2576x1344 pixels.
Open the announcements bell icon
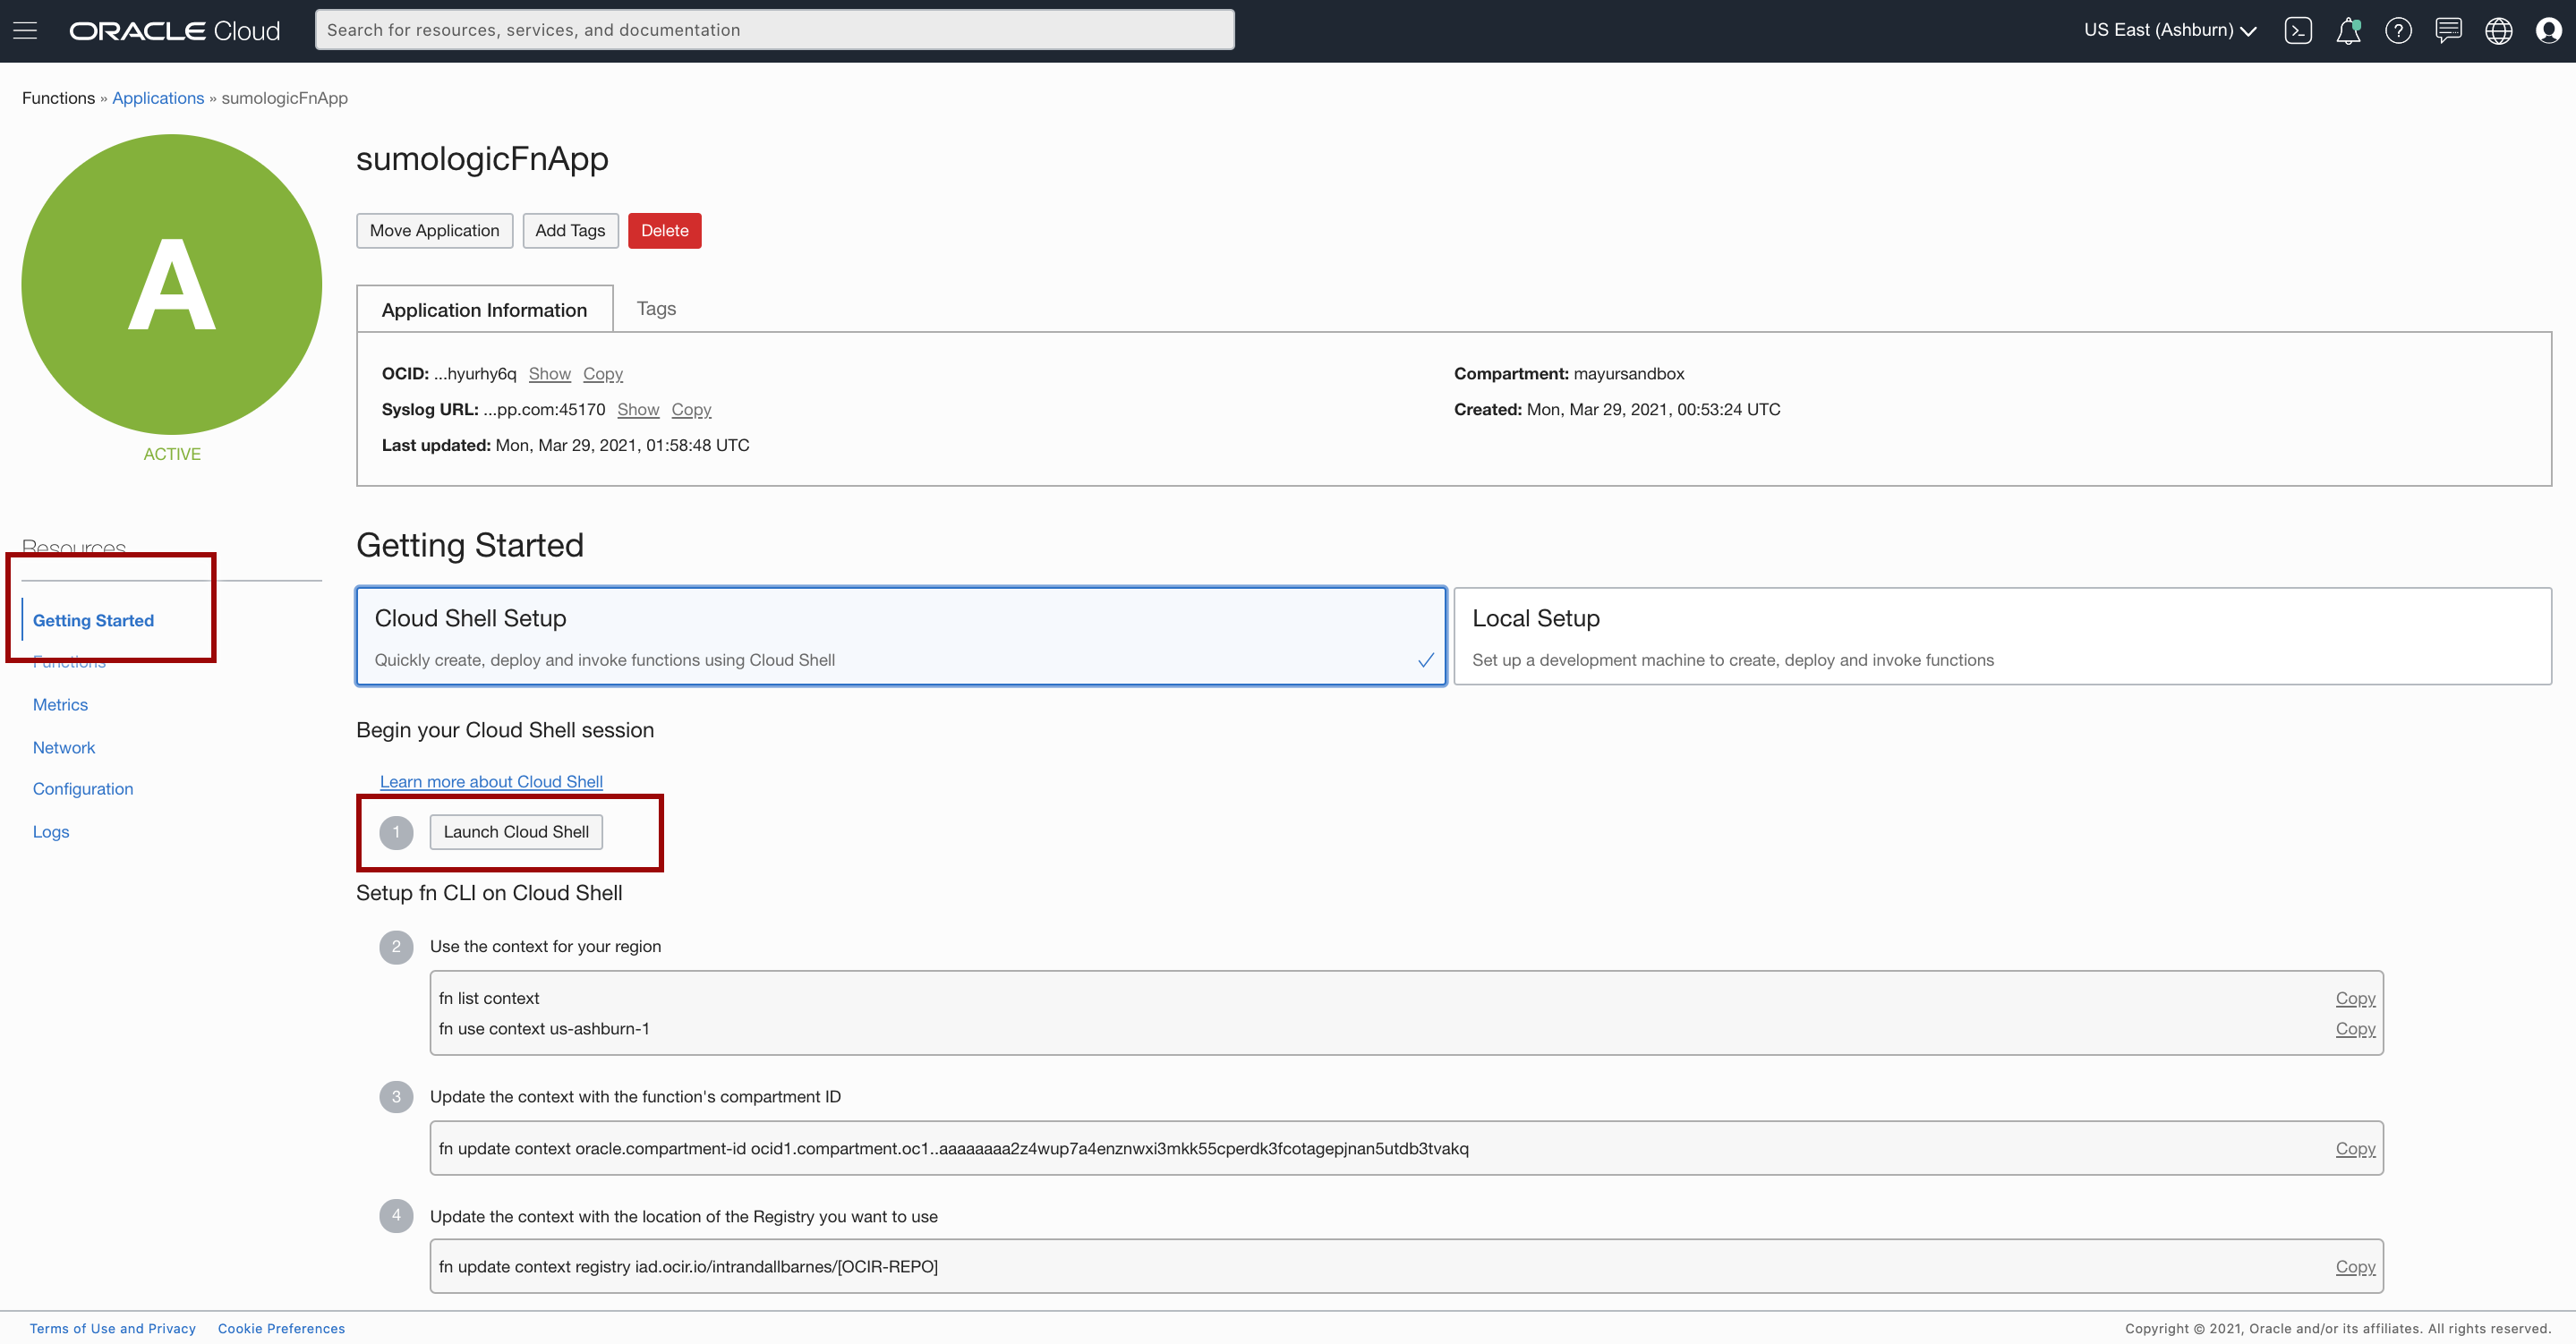[x=2347, y=30]
